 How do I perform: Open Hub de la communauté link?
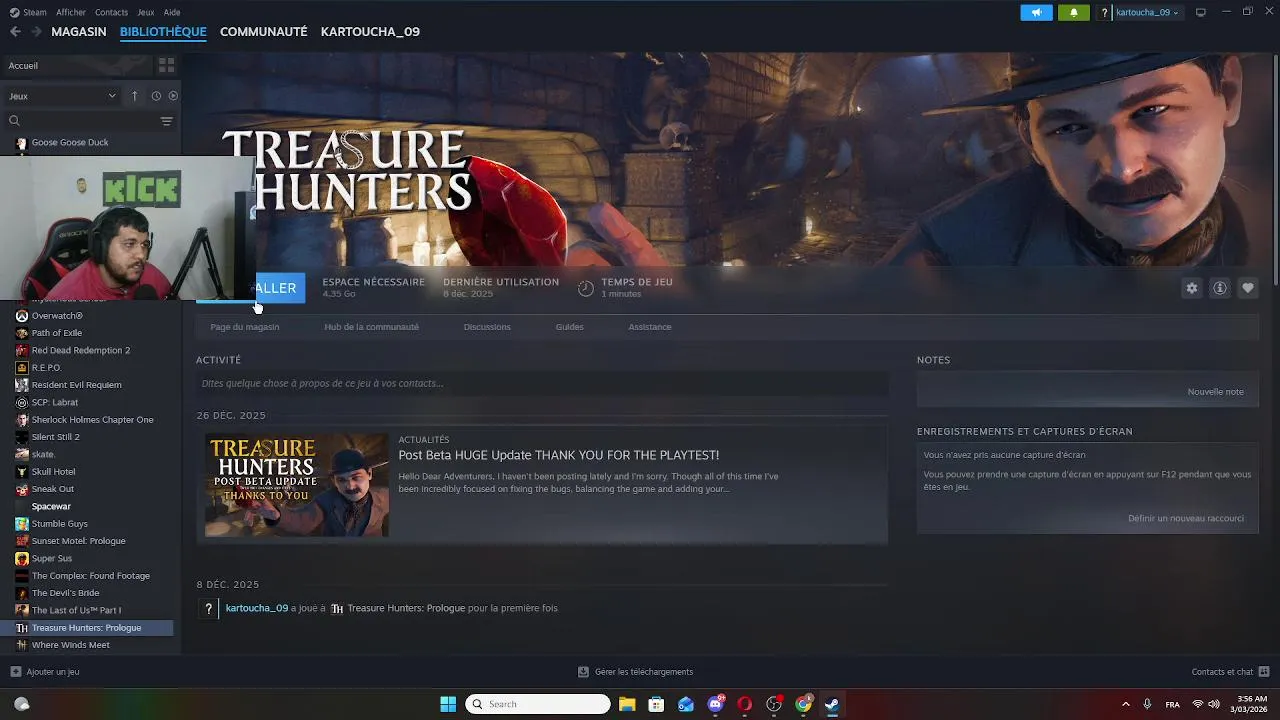[x=371, y=327]
